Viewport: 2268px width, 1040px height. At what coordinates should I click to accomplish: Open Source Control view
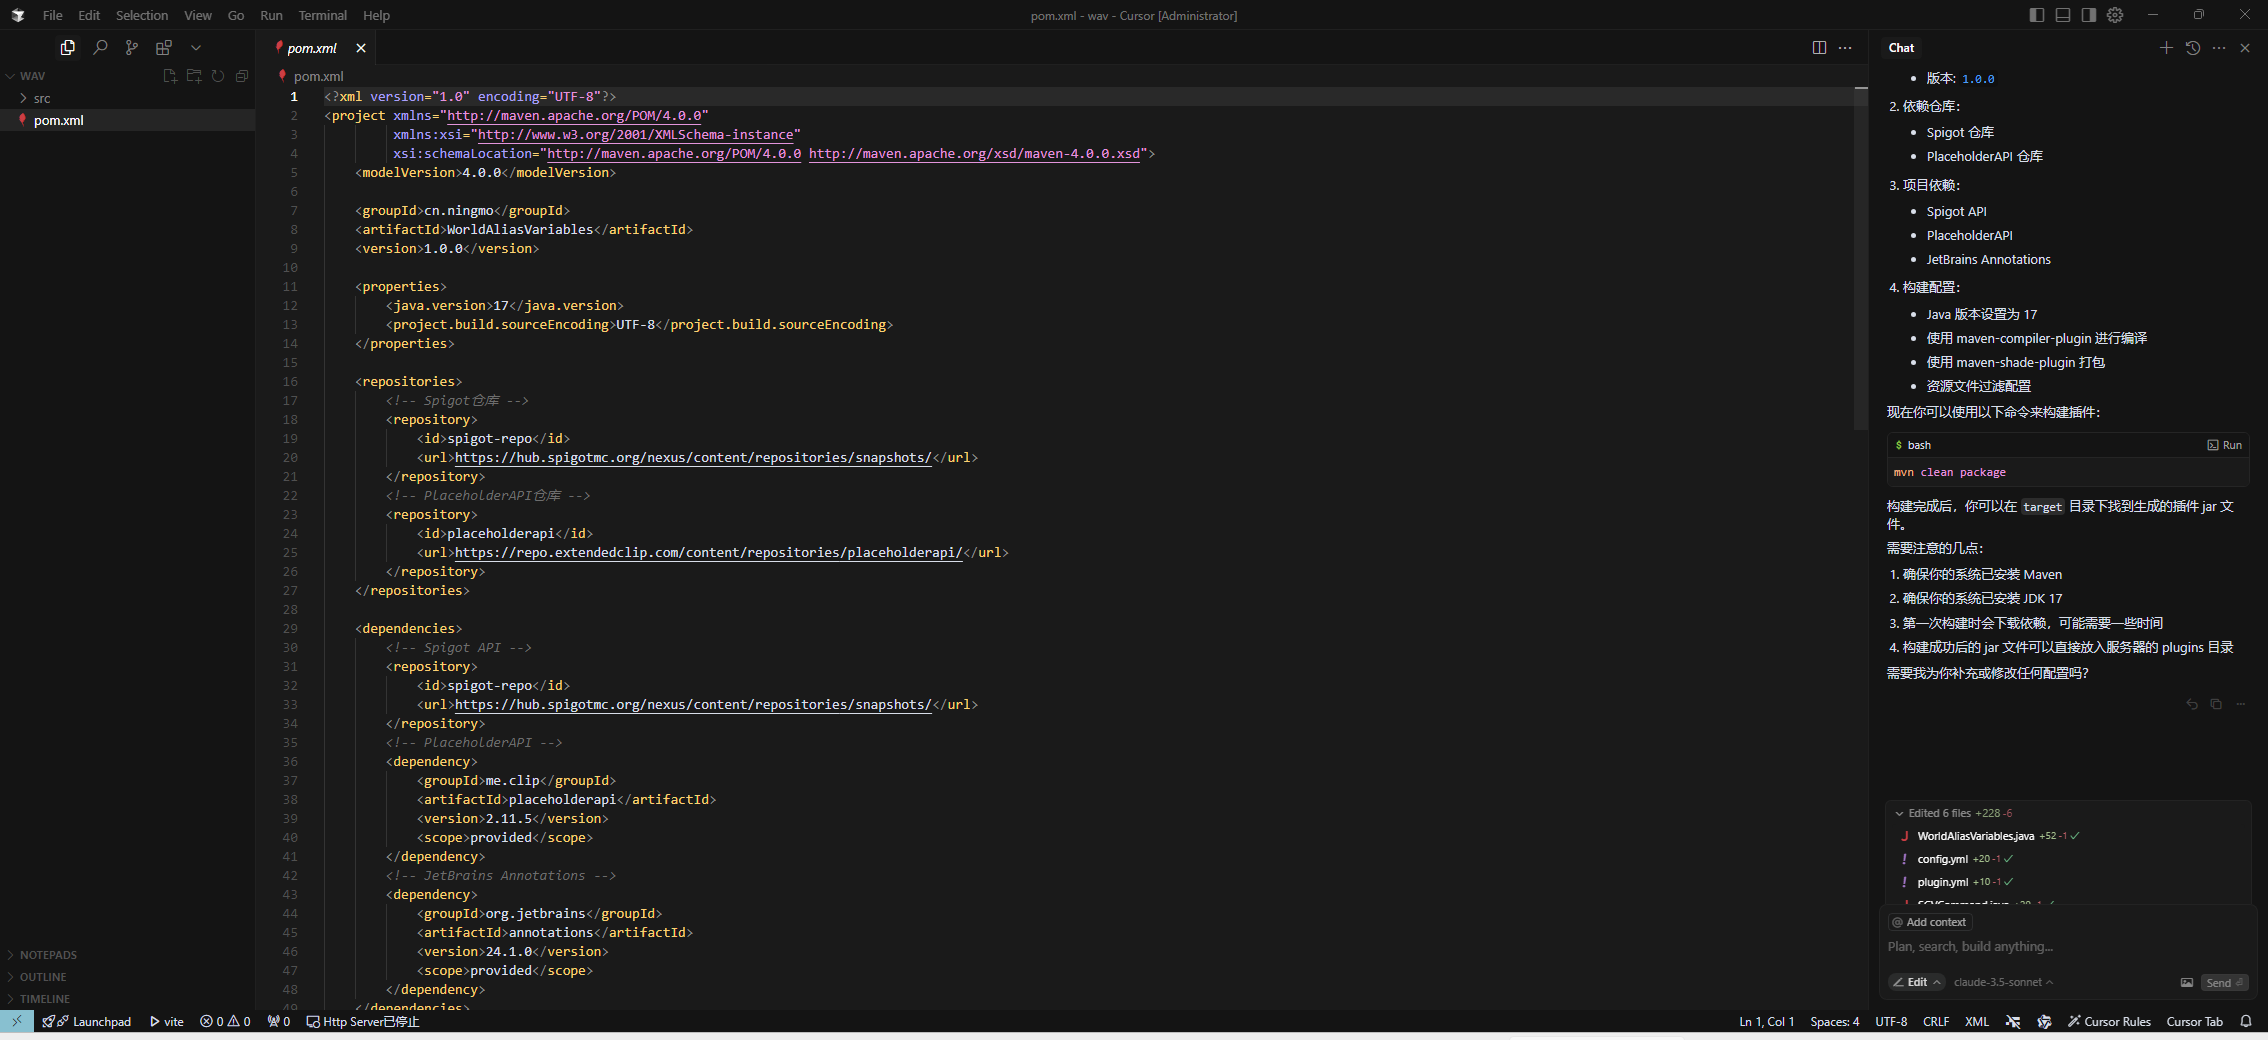(x=131, y=47)
